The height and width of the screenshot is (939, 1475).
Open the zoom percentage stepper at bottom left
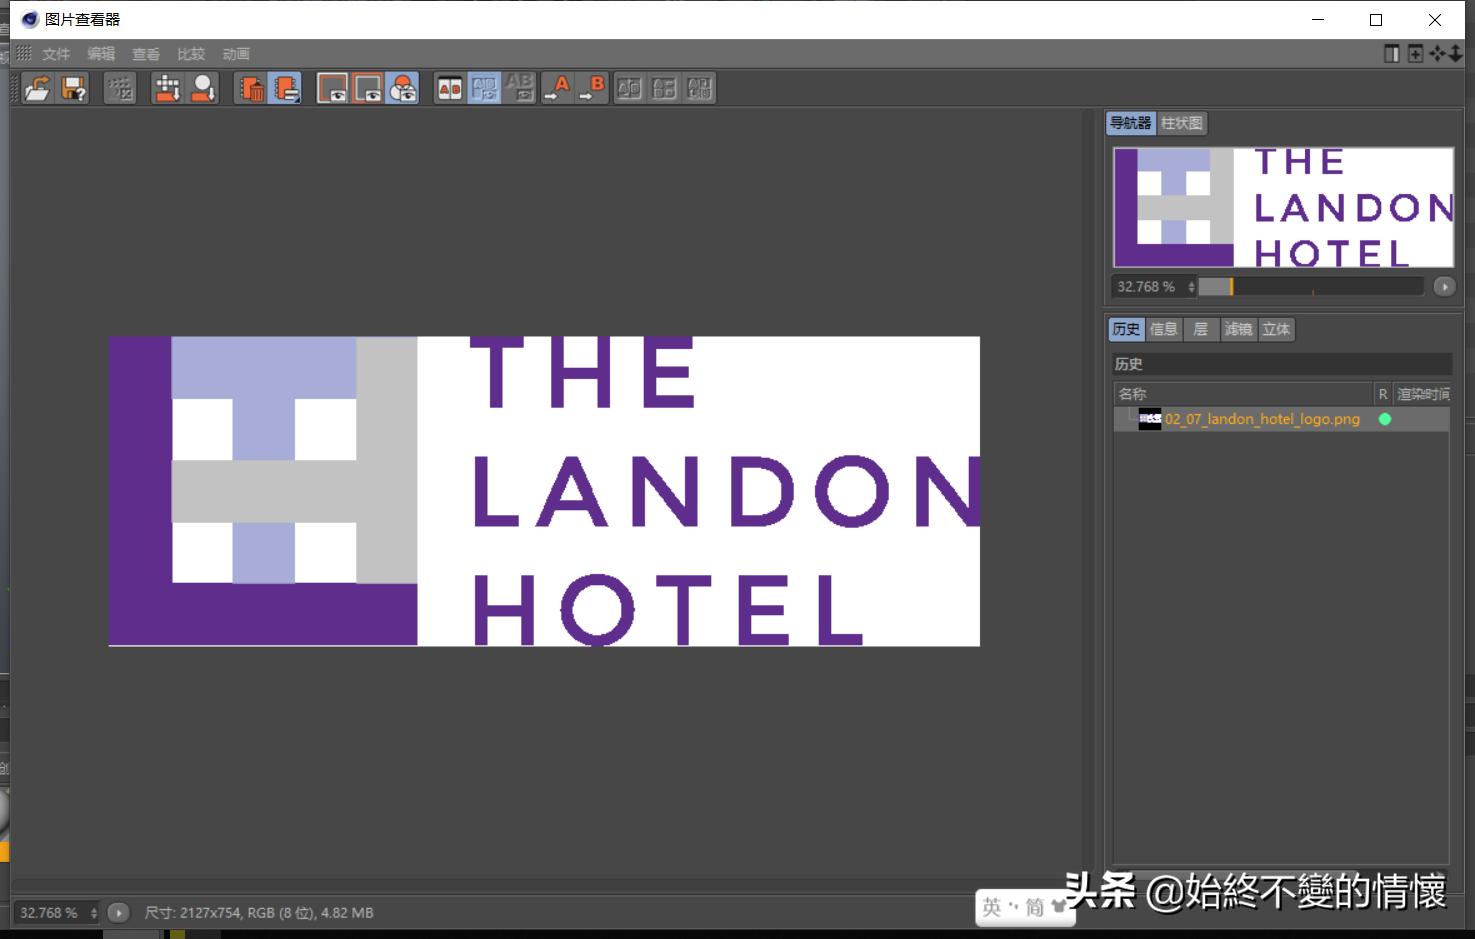tap(94, 912)
